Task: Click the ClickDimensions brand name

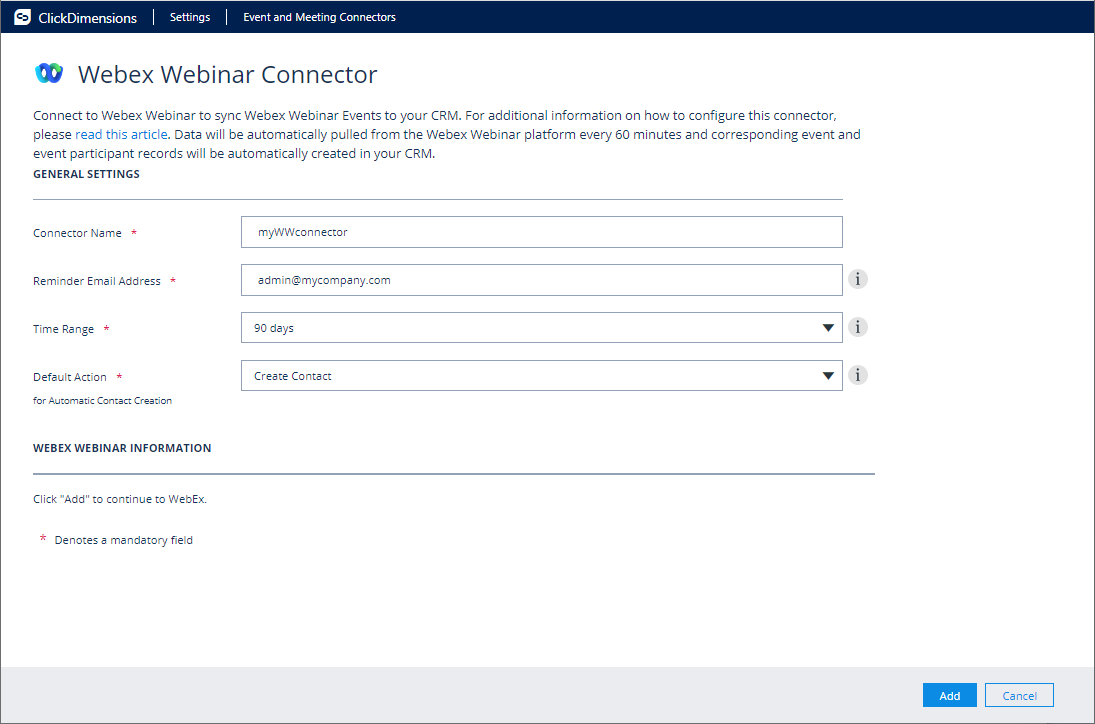Action: pos(87,18)
